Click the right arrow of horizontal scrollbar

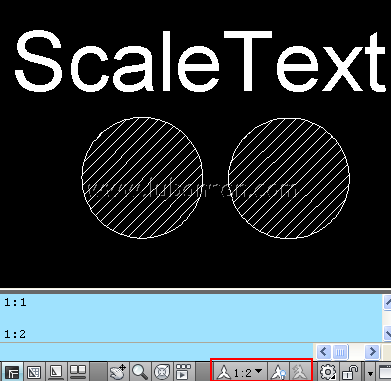click(372, 352)
